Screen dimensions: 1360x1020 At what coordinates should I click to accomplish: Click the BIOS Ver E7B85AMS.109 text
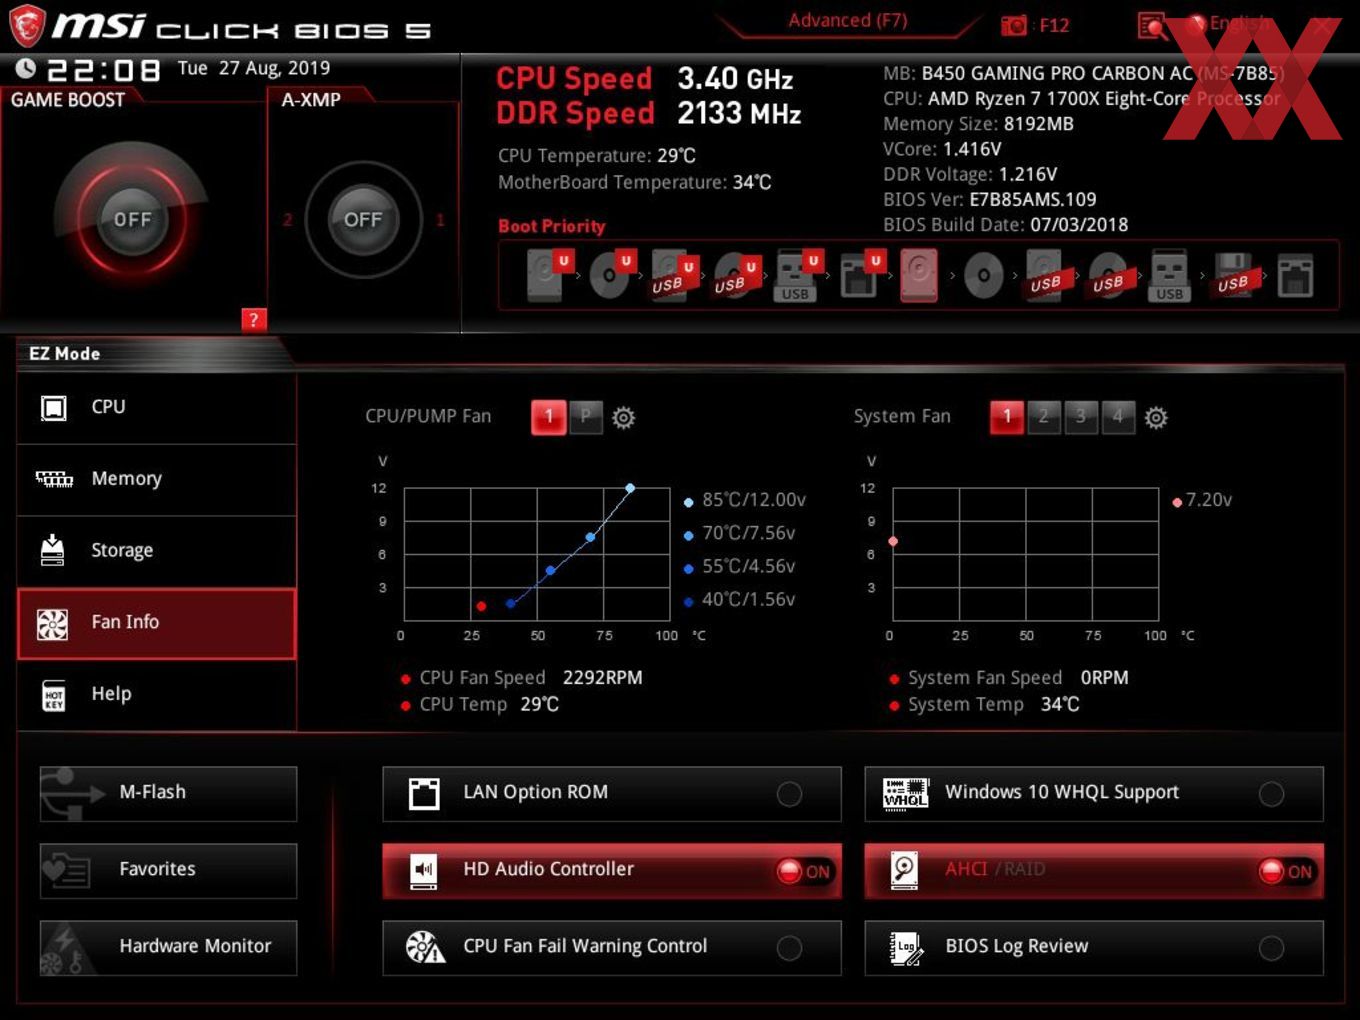[x=990, y=200]
